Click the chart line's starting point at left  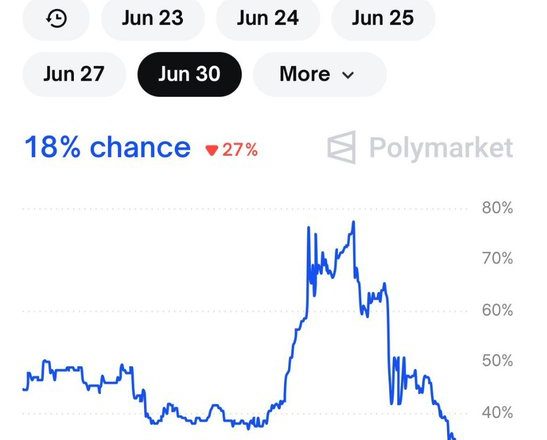(x=24, y=389)
